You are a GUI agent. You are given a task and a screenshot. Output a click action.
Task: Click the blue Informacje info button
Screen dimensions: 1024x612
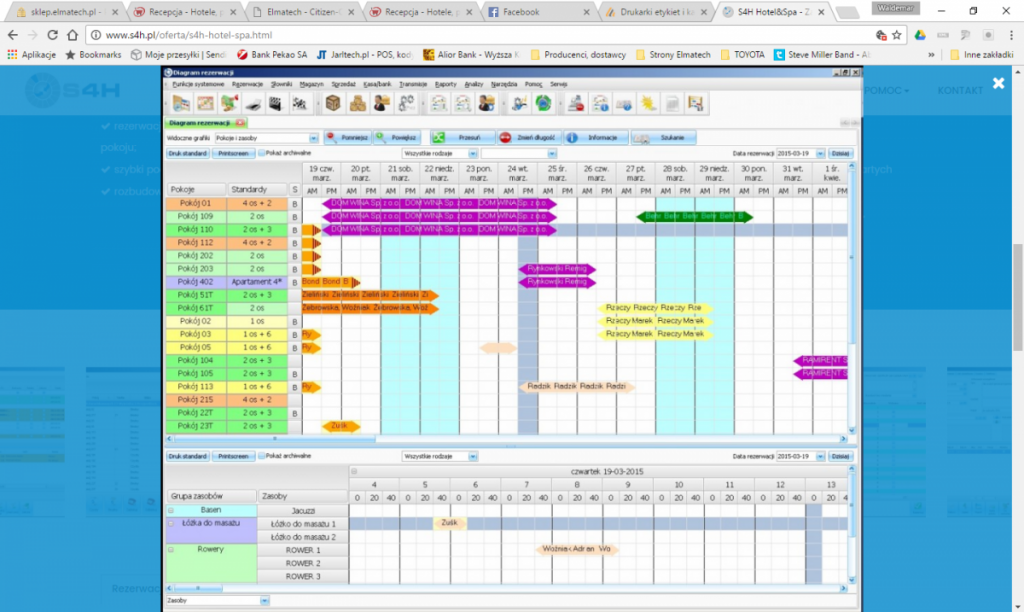coord(596,138)
